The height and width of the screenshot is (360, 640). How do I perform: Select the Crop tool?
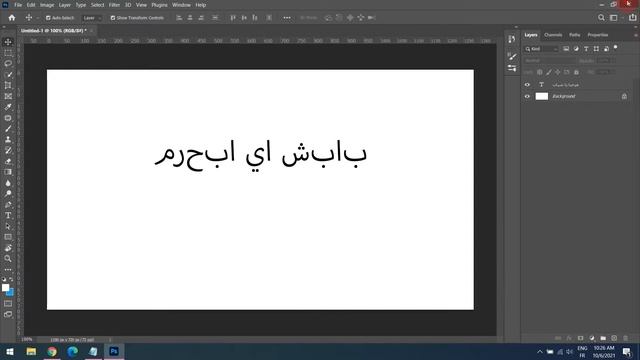tap(8, 85)
